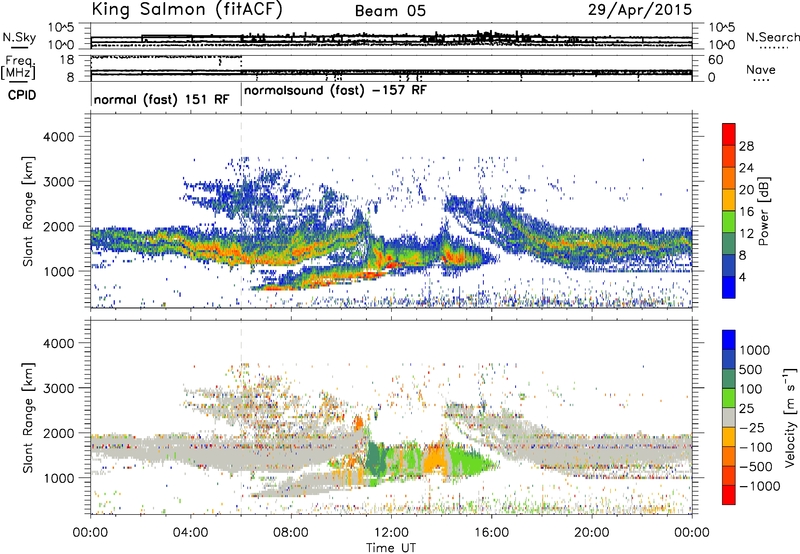Click the dark blue 1000 velocity swatch
800x554 pixels.
pyautogui.click(x=729, y=340)
